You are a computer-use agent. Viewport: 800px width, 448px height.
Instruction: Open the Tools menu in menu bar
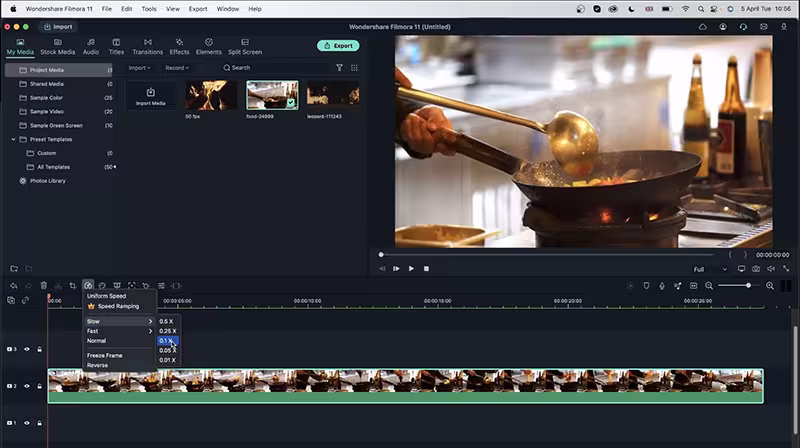pos(149,9)
